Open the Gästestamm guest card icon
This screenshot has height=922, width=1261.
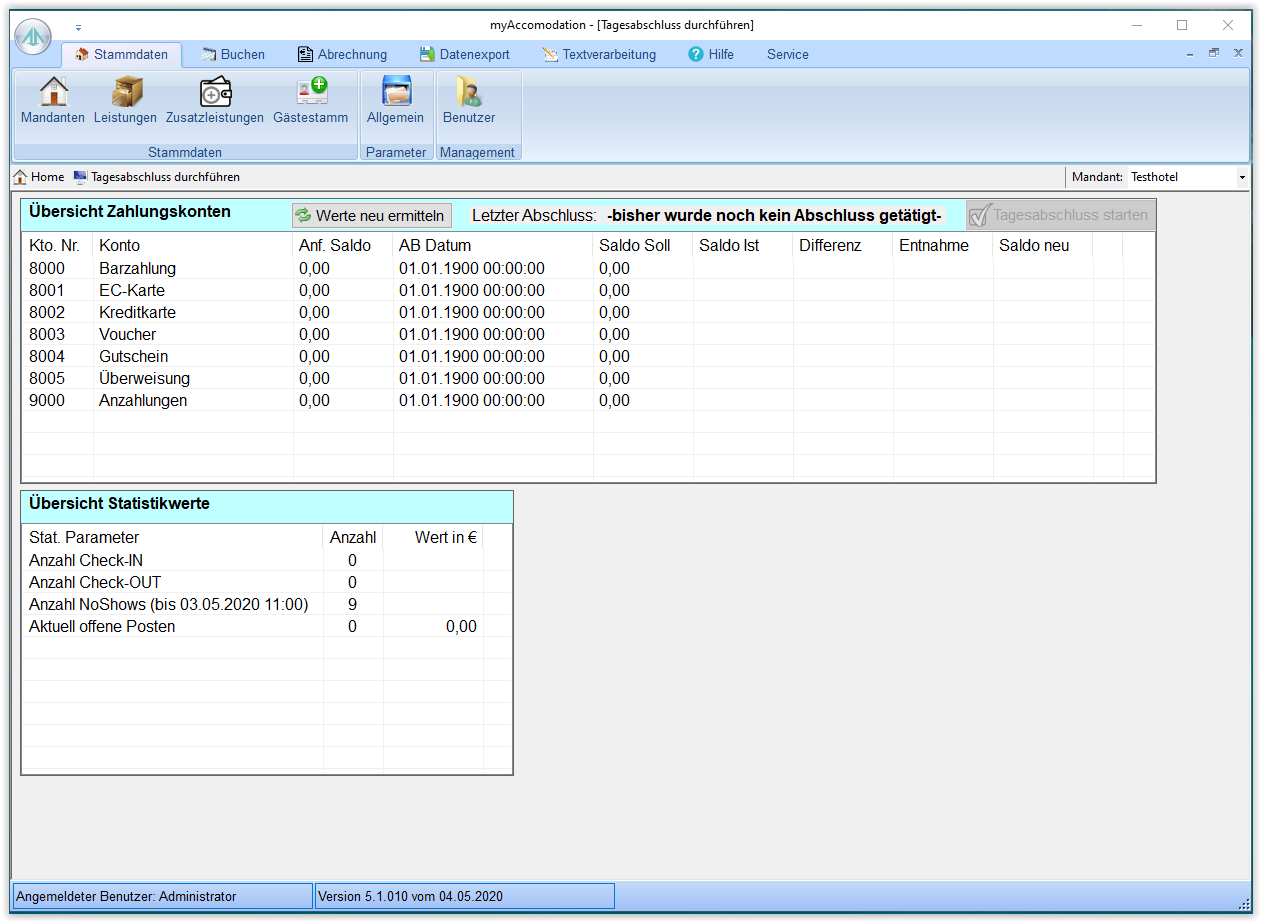tap(311, 93)
